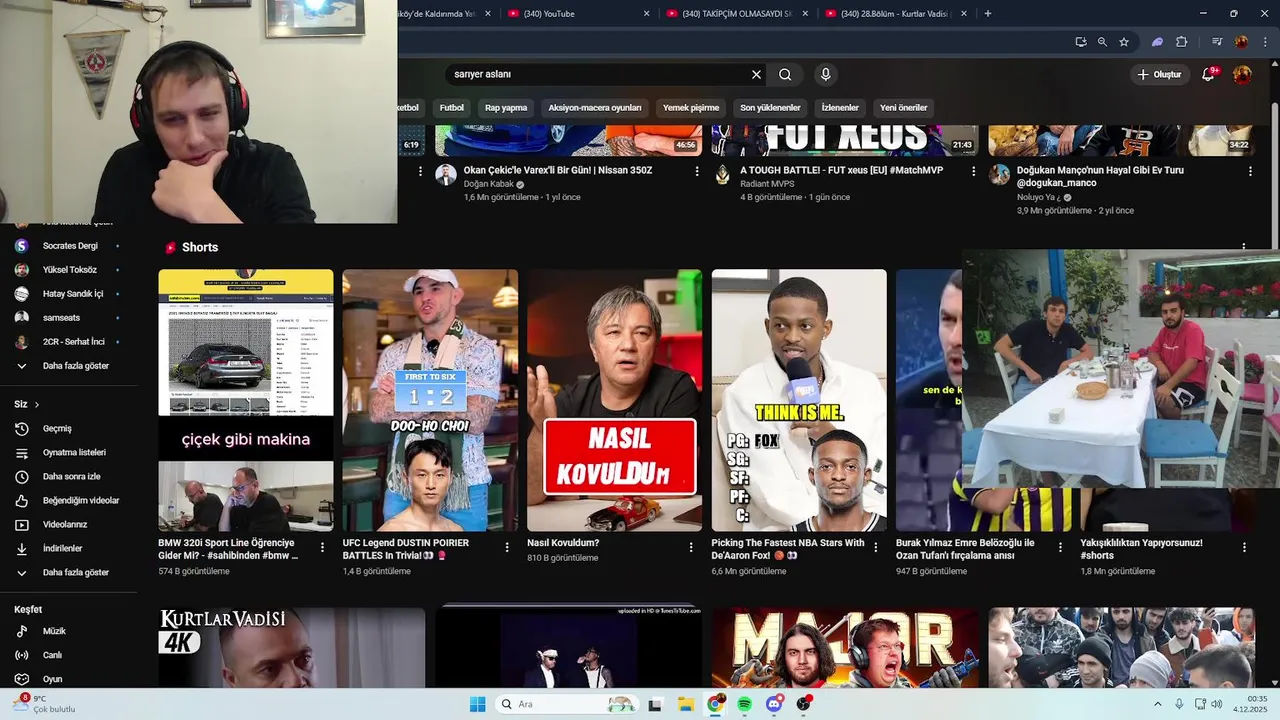Open the browser extensions puzzle icon
Image resolution: width=1280 pixels, height=720 pixels.
coord(1181,42)
